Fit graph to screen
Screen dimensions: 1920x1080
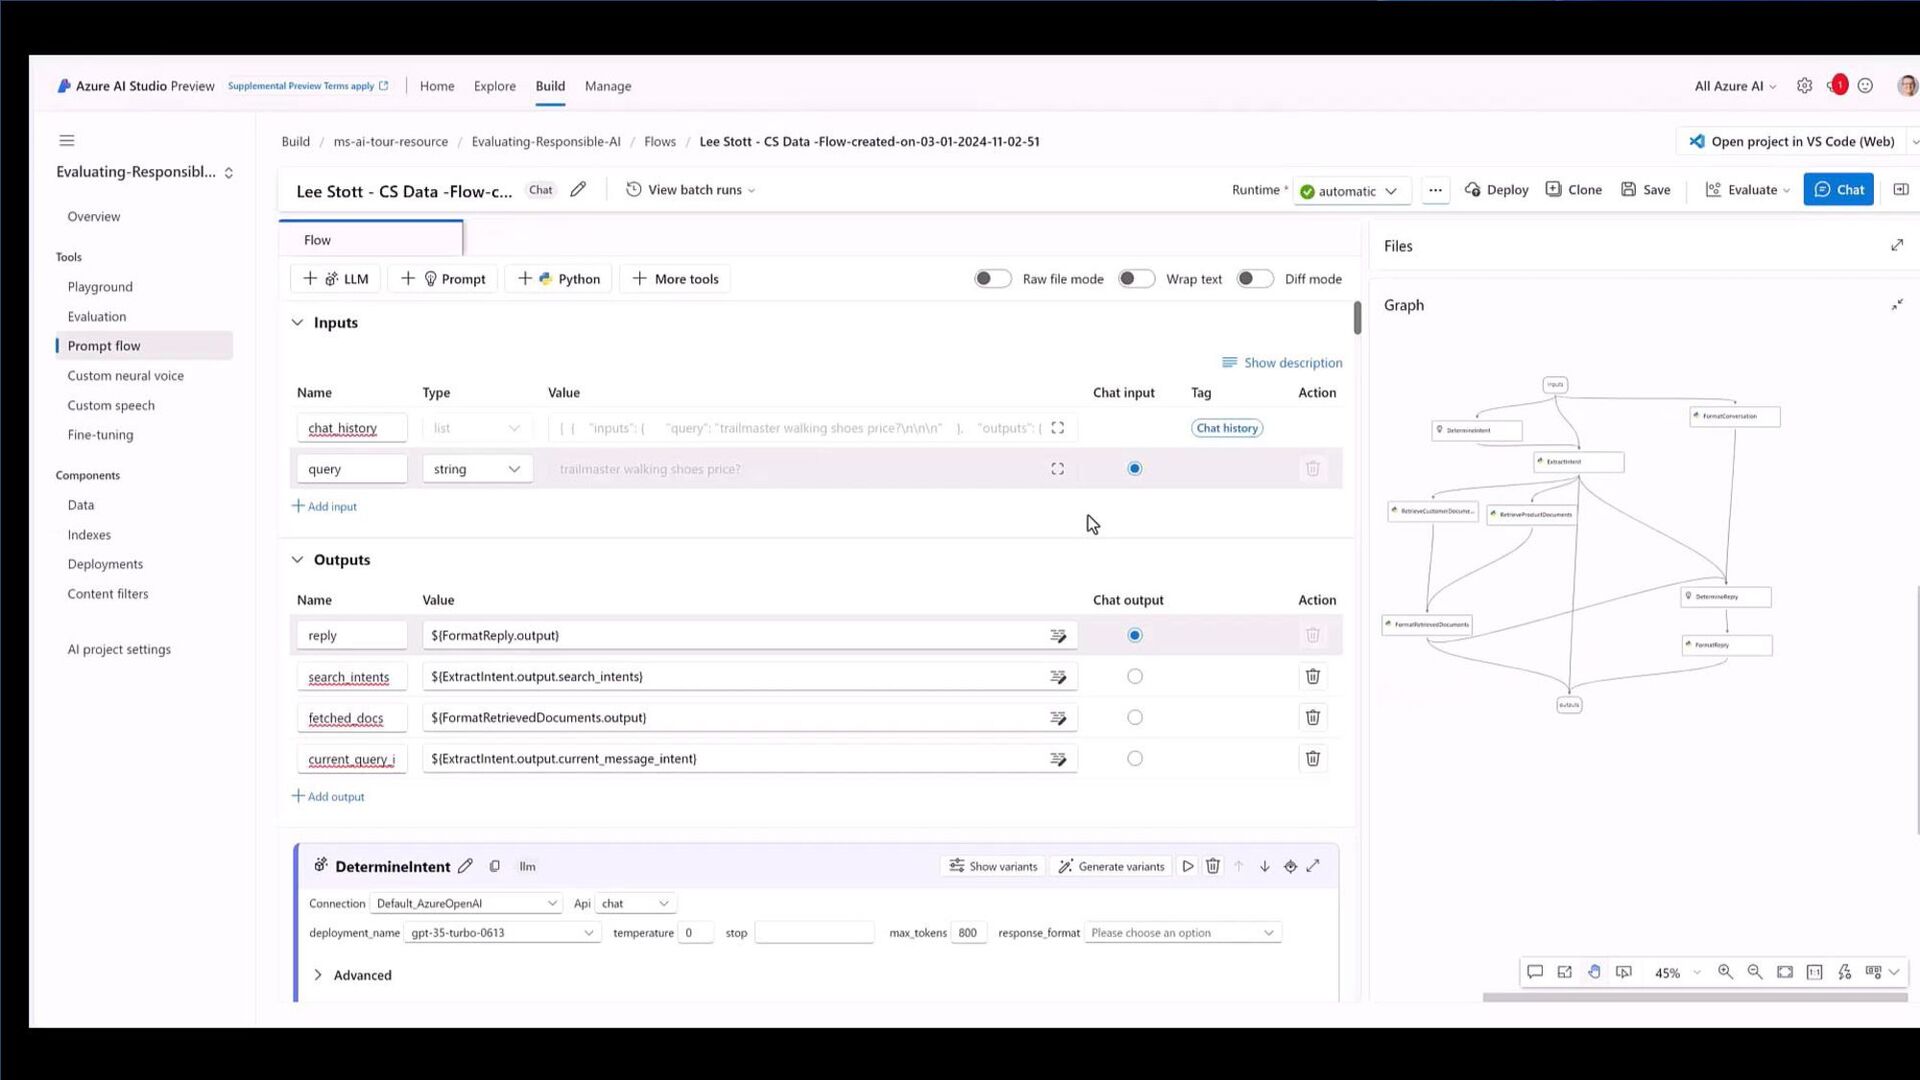(1785, 972)
